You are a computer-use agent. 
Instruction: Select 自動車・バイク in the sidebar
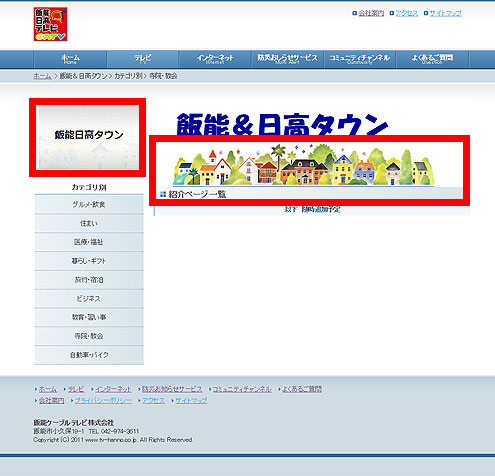[89, 355]
